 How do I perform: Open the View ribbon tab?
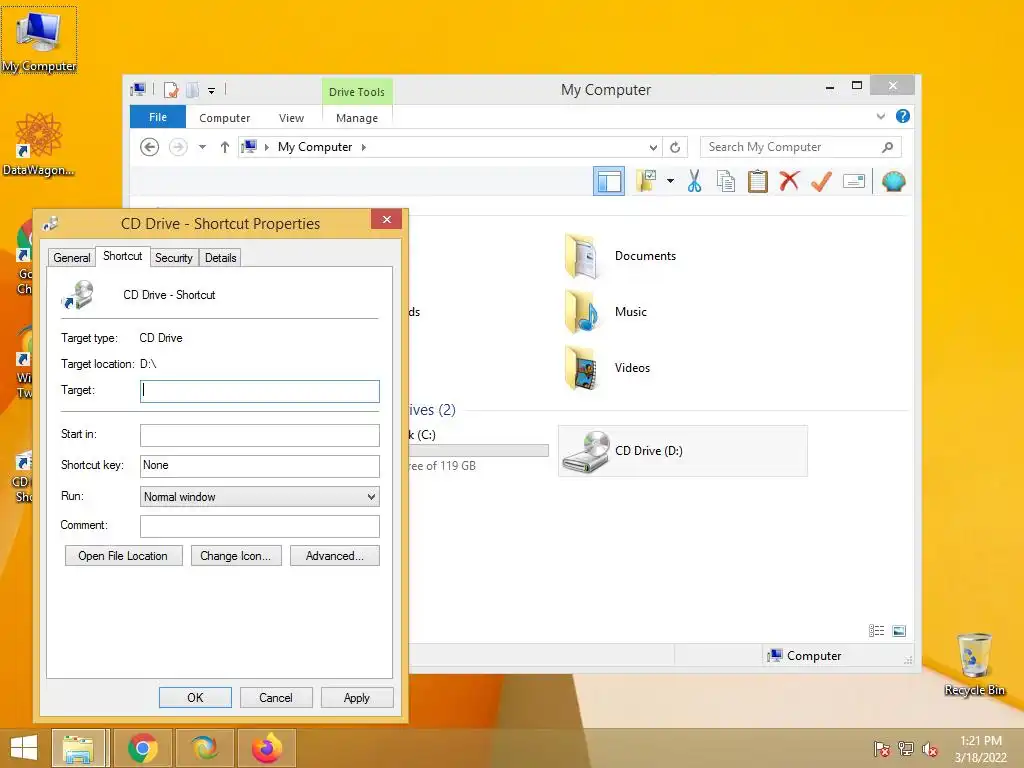tap(291, 118)
